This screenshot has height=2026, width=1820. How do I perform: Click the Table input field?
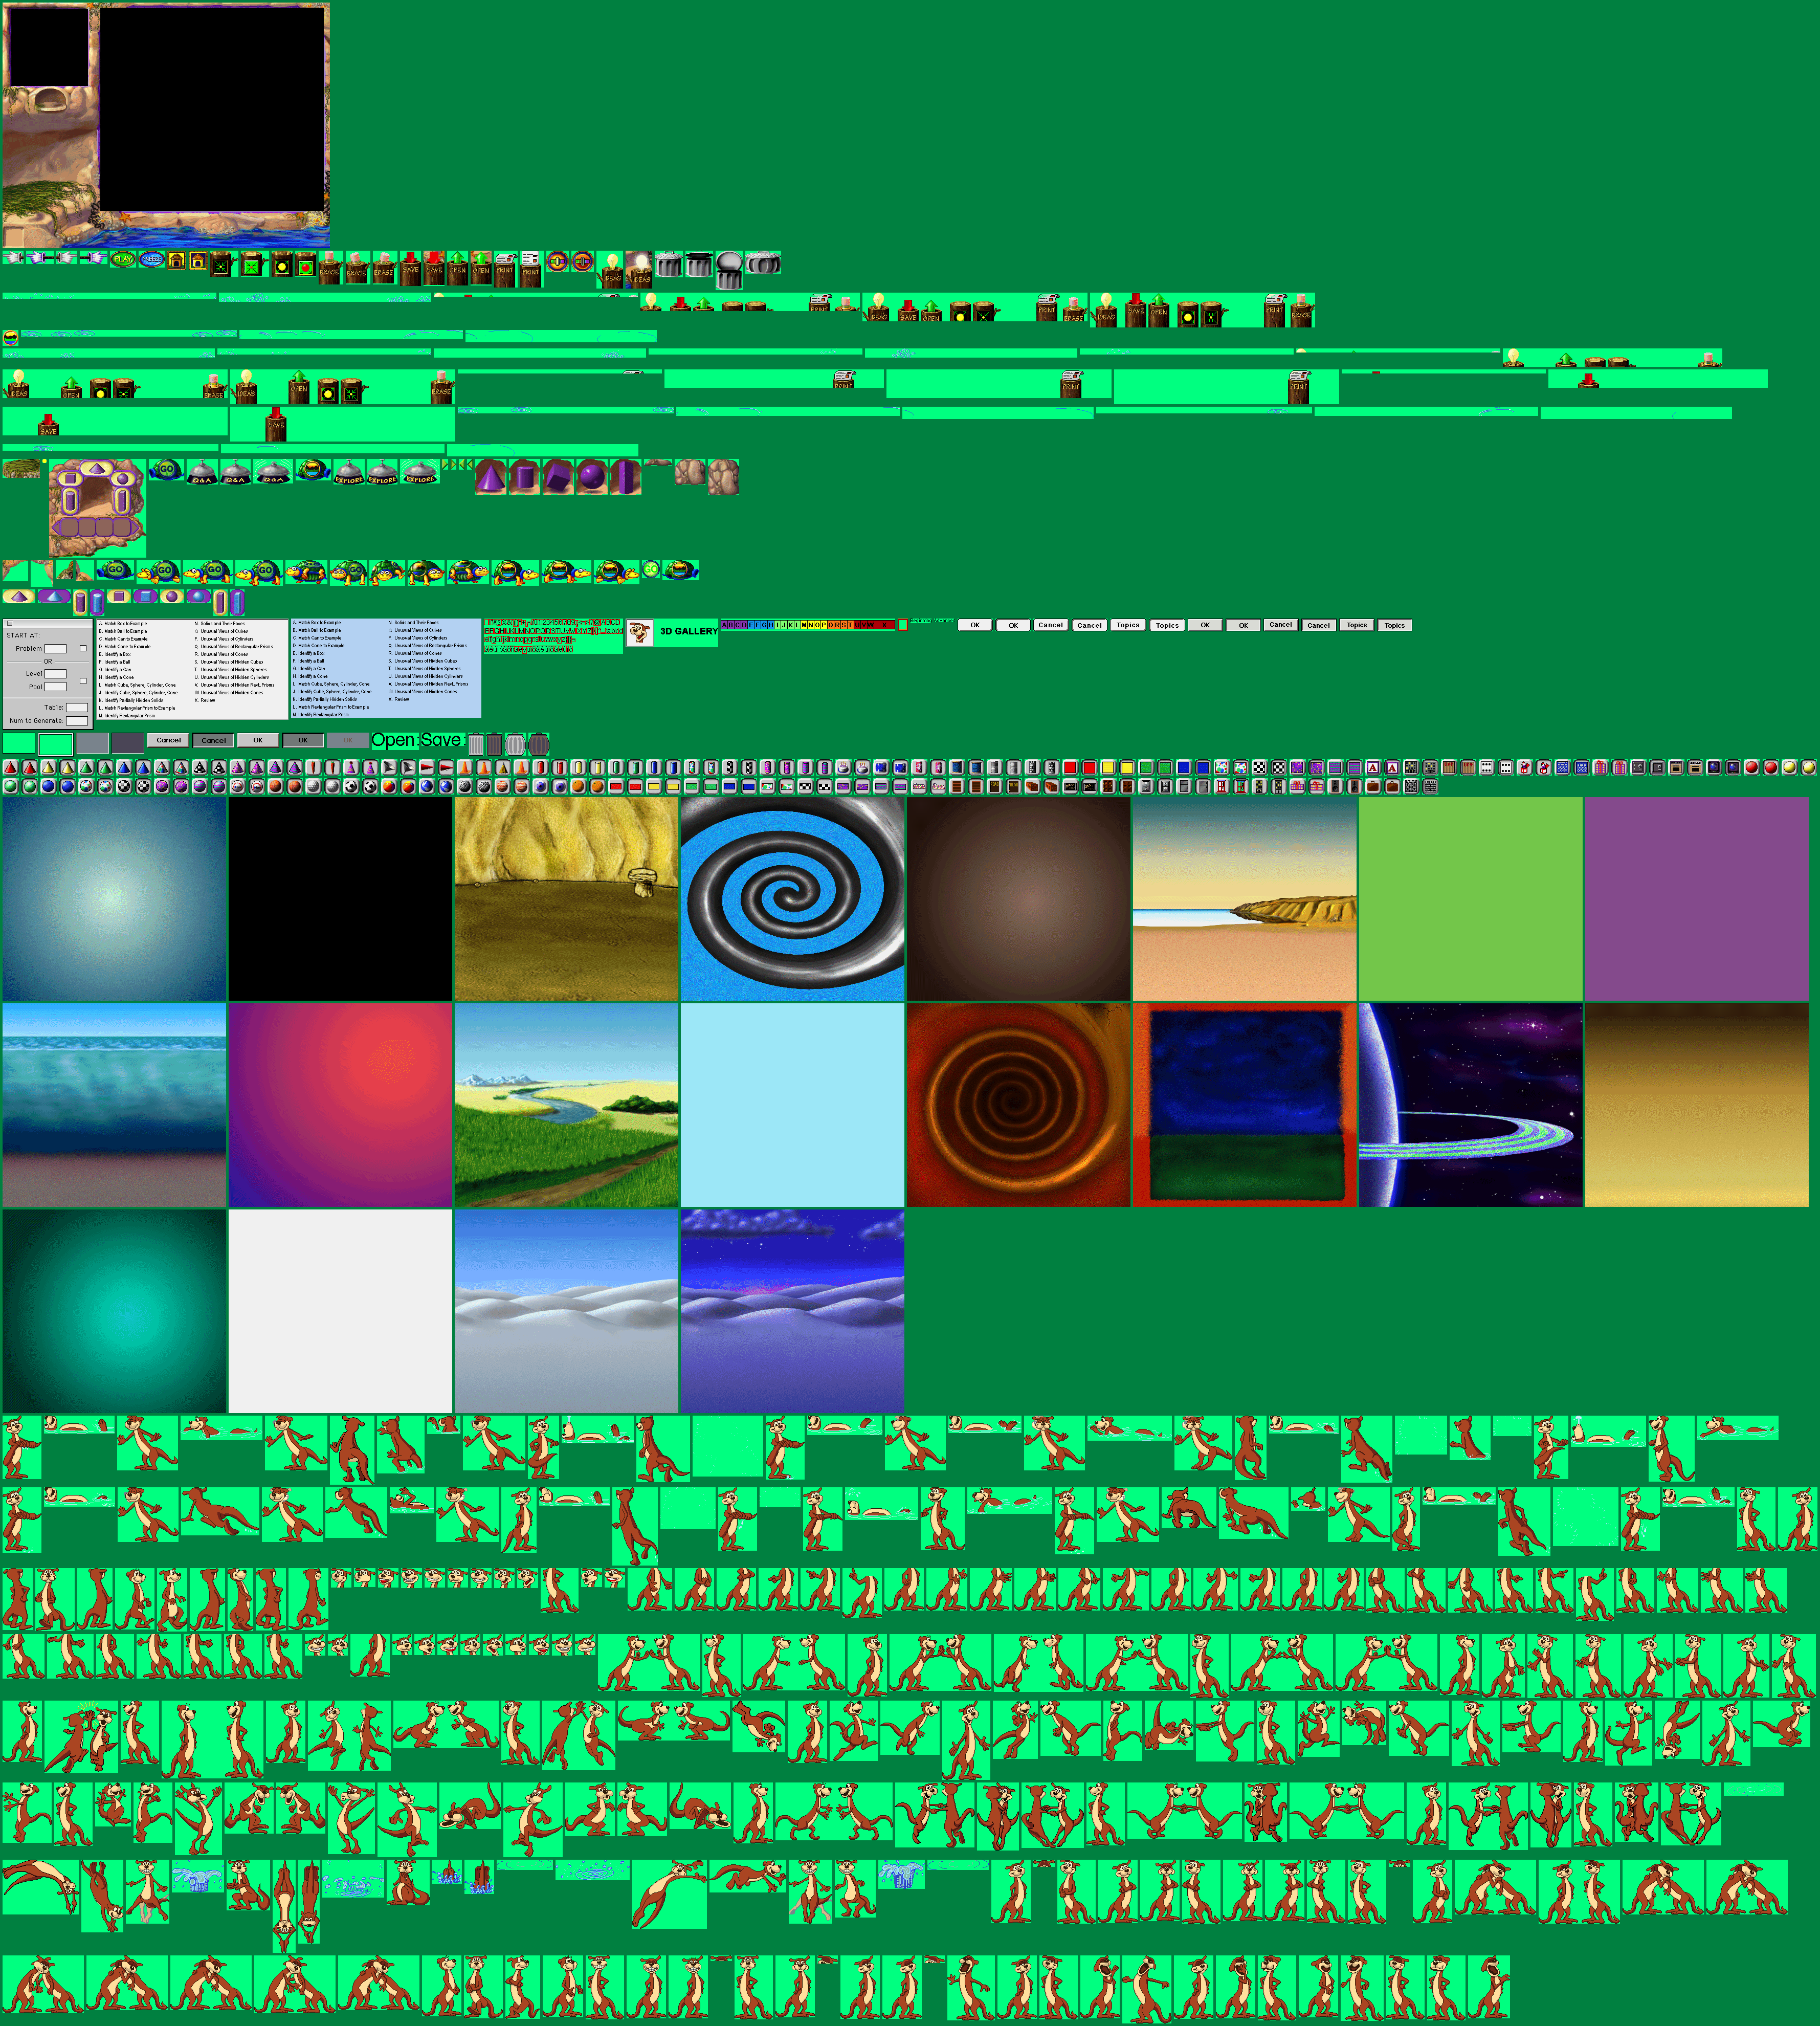[77, 708]
